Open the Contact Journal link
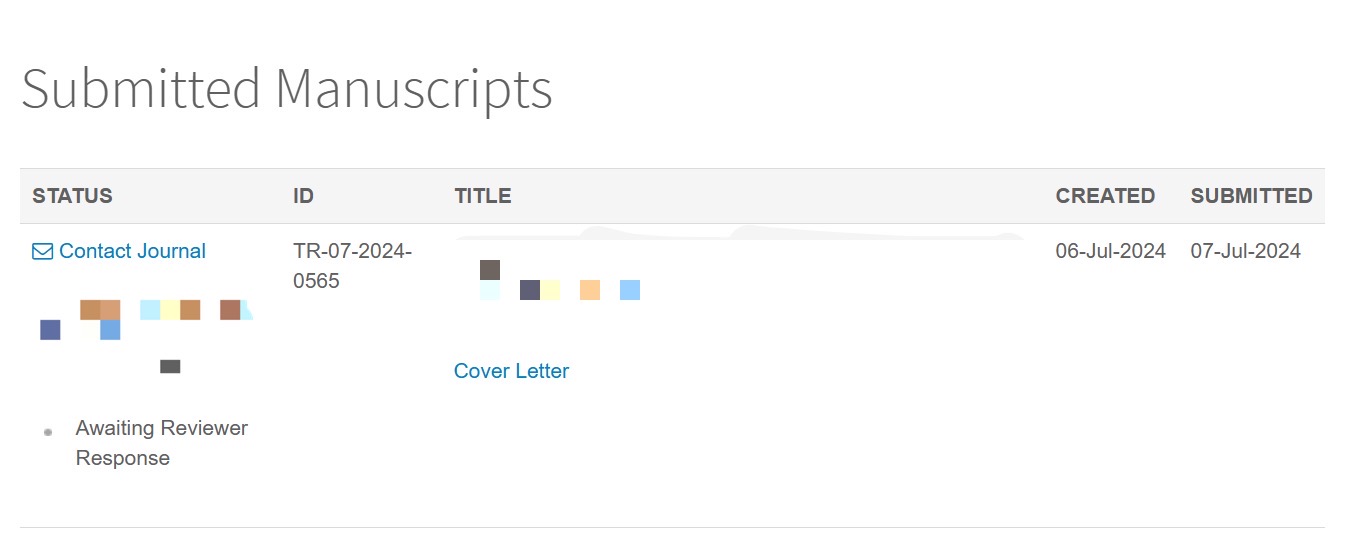Viewport: 1354px width, 550px height. click(x=132, y=251)
